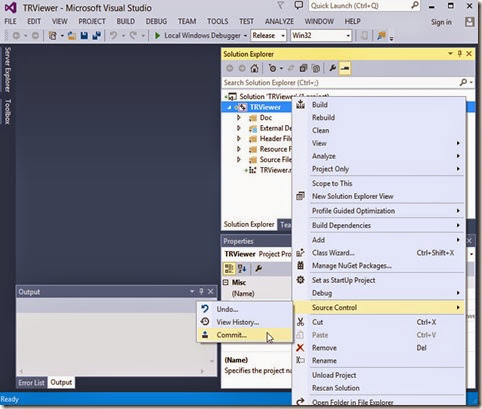The width and height of the screenshot is (482, 409).
Task: Click Show All Files icon in Solution Explorer
Action: [315, 68]
